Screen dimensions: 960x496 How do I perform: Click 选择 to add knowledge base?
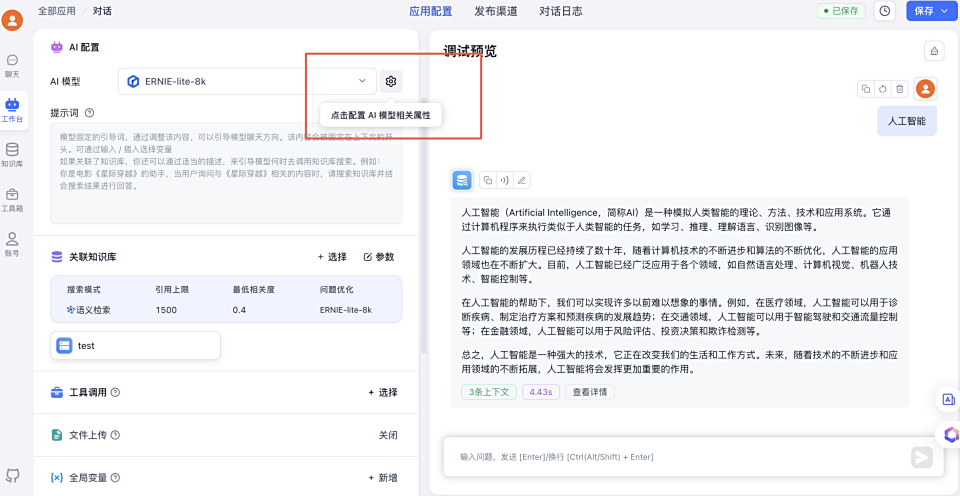coord(332,257)
